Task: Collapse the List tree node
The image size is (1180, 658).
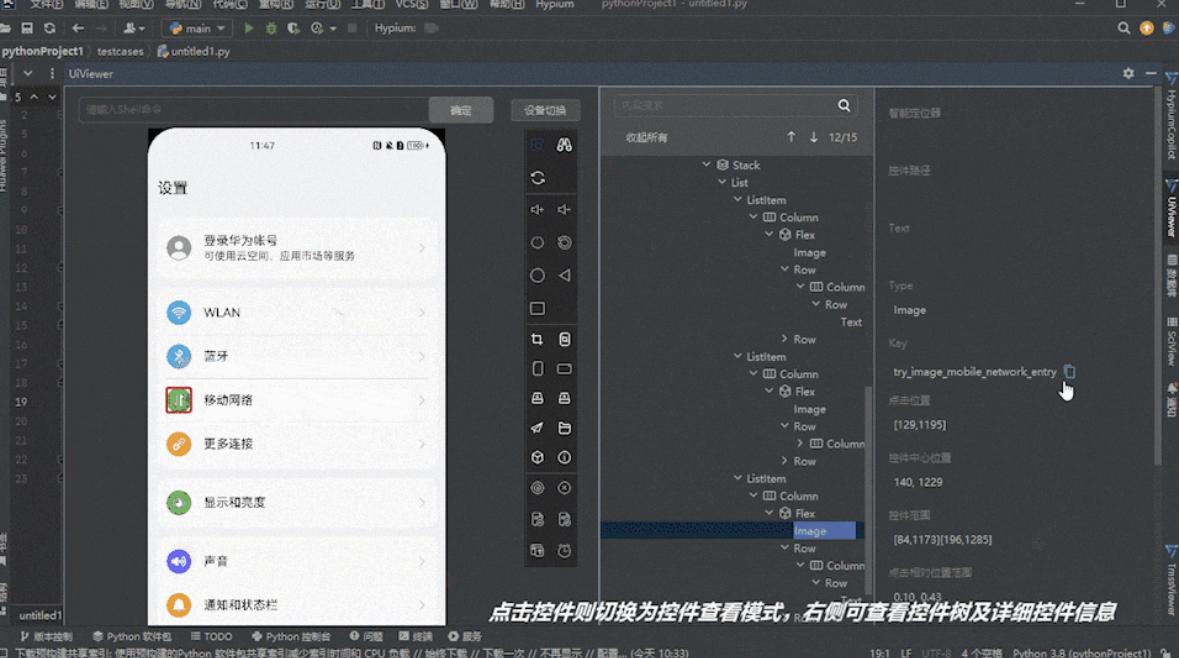Action: [722, 183]
